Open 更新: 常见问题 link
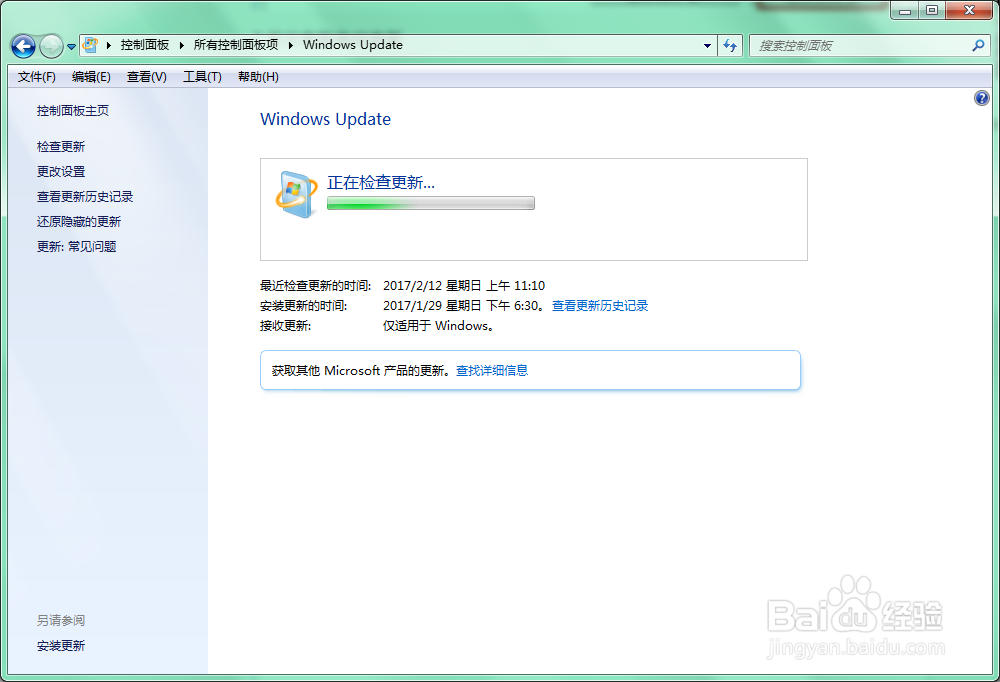The height and width of the screenshot is (682, 1000). pos(77,246)
